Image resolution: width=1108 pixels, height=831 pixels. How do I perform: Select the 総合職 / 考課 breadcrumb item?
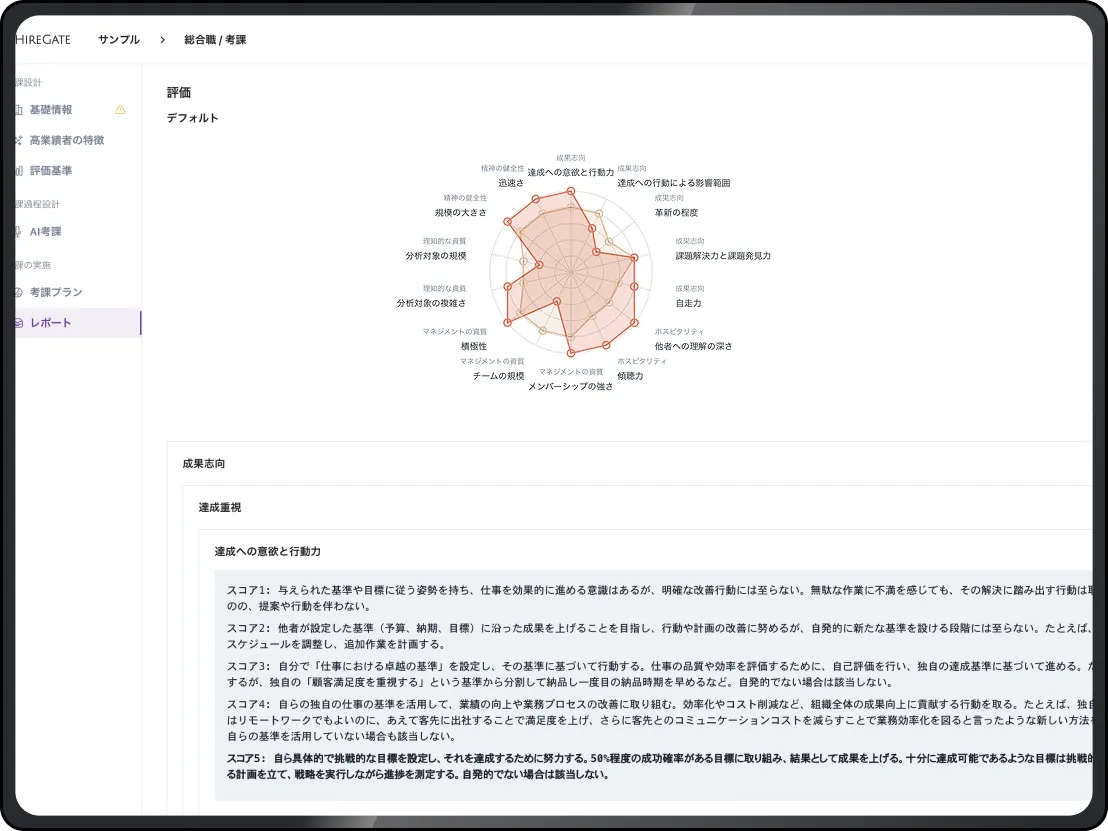click(216, 39)
